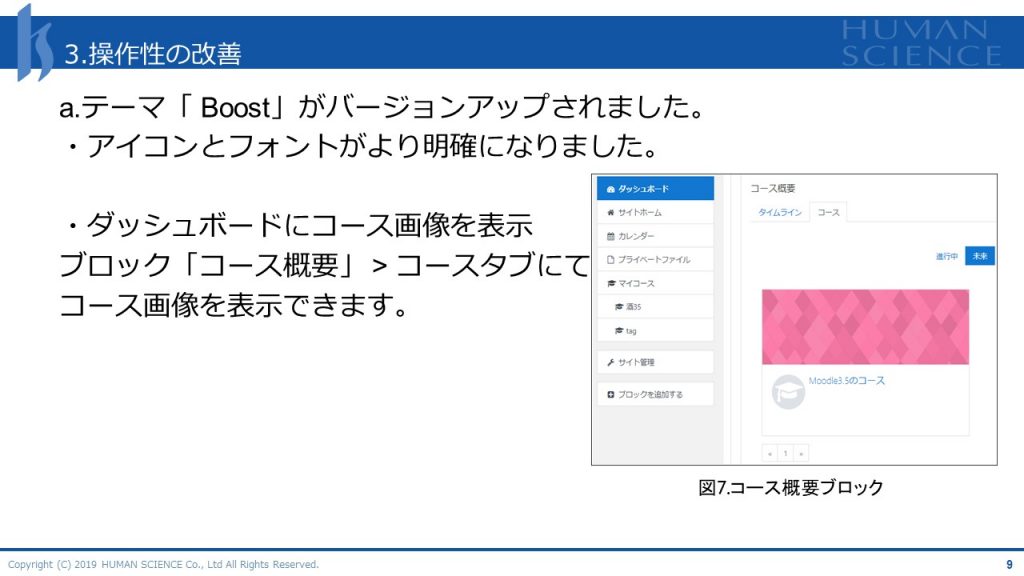1024x576 pixels.
Task: Open the tag course in sidebar
Action: pos(655,330)
